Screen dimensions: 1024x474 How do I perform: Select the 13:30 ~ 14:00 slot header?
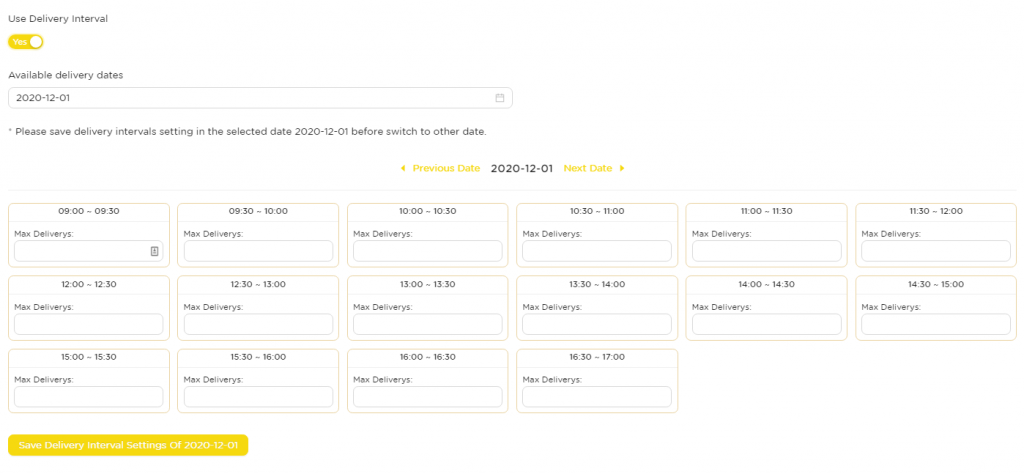(597, 285)
